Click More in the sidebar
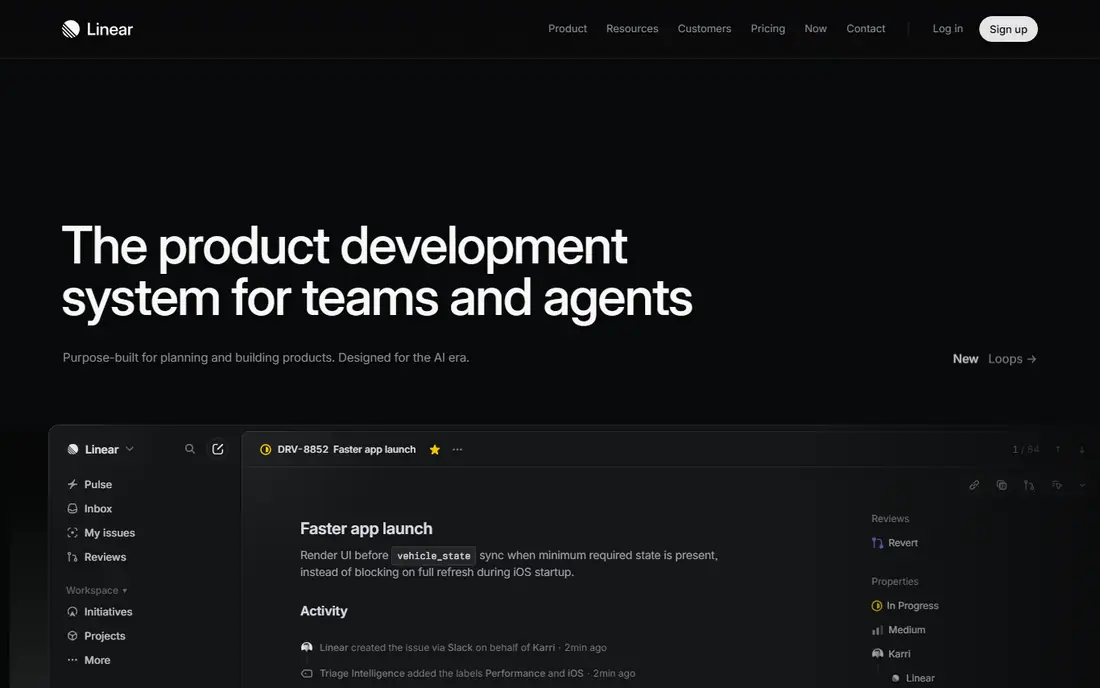 click(x=88, y=660)
